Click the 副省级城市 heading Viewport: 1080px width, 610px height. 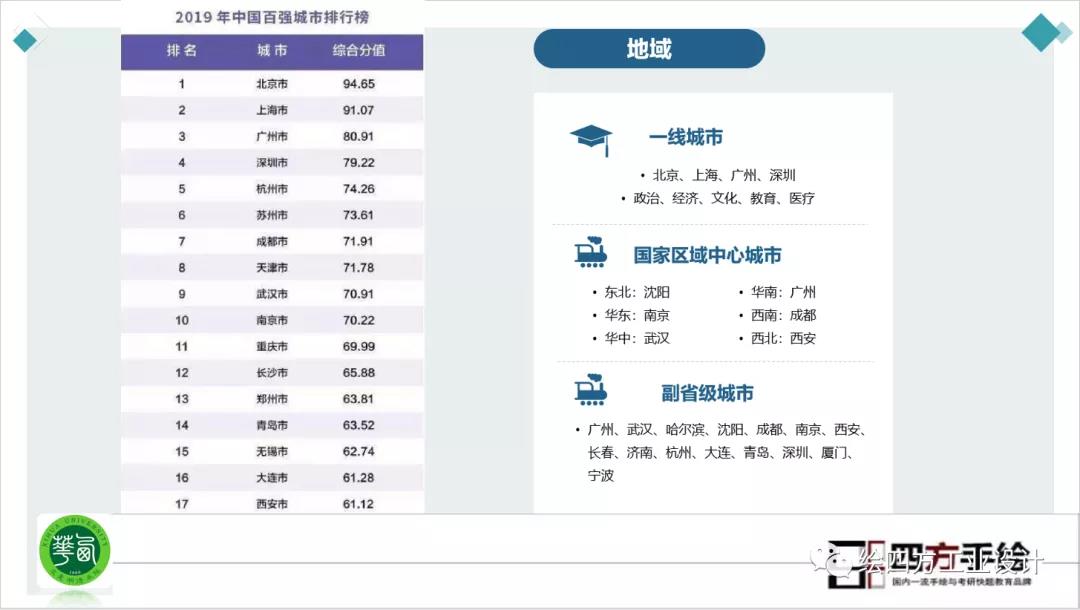(707, 393)
